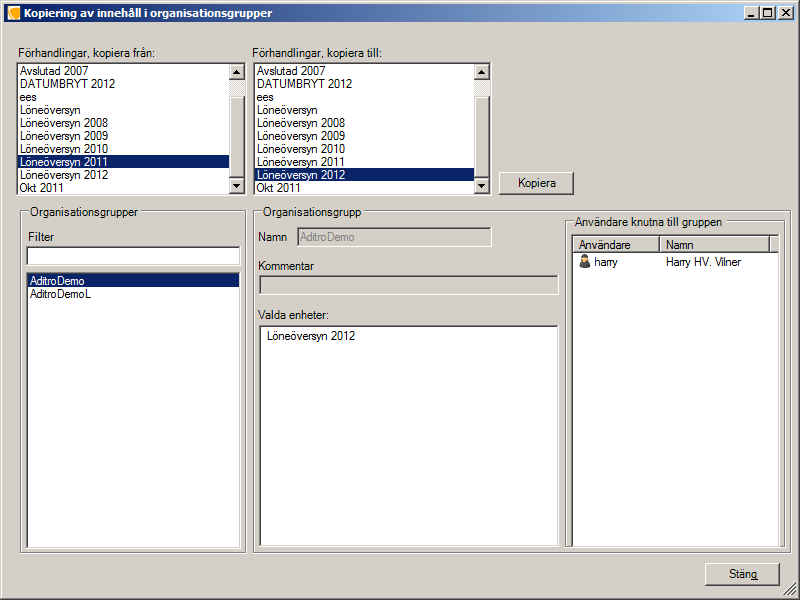The image size is (800, 600).
Task: Select Löneöversyn 2012 in kopiera till list
Action: (x=364, y=175)
